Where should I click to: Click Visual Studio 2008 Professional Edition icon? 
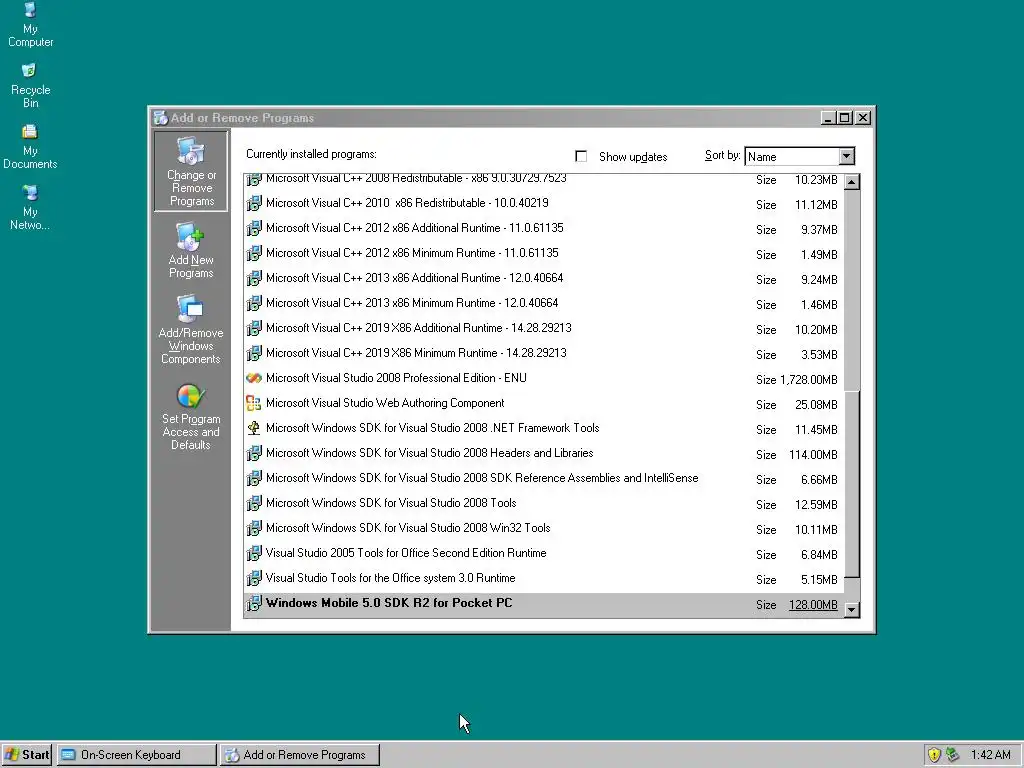(254, 379)
